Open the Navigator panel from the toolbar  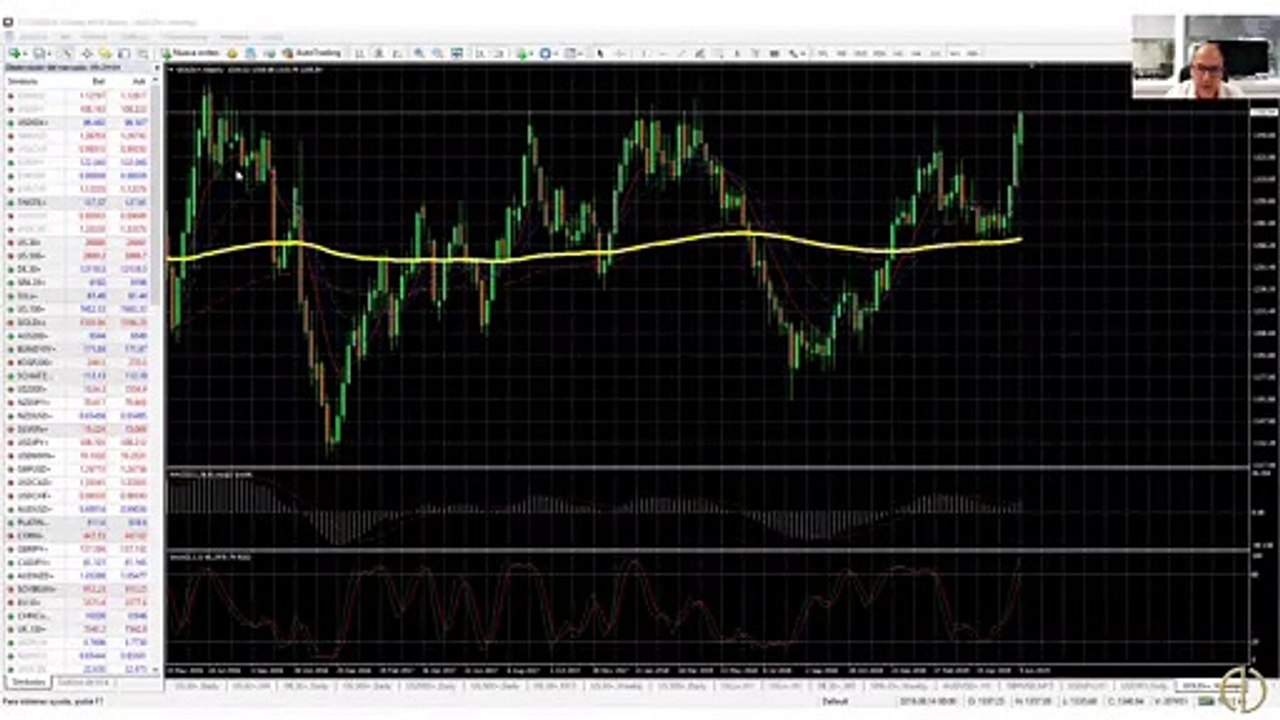(x=103, y=53)
